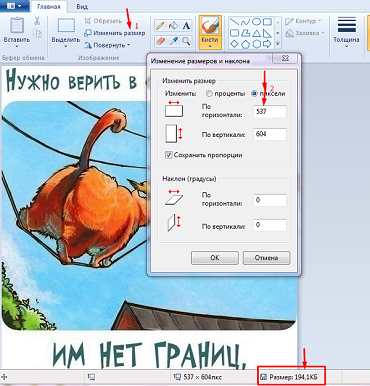Confirm the dialog with OK
Viewport: 370px width, 386px height.
click(215, 258)
